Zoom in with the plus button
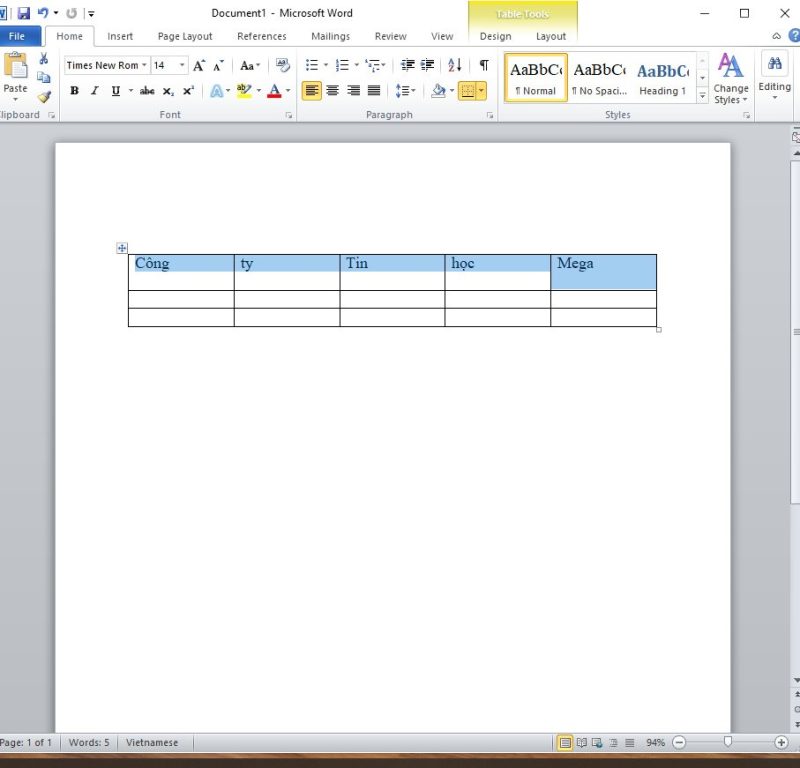800x768 pixels. pos(781,742)
